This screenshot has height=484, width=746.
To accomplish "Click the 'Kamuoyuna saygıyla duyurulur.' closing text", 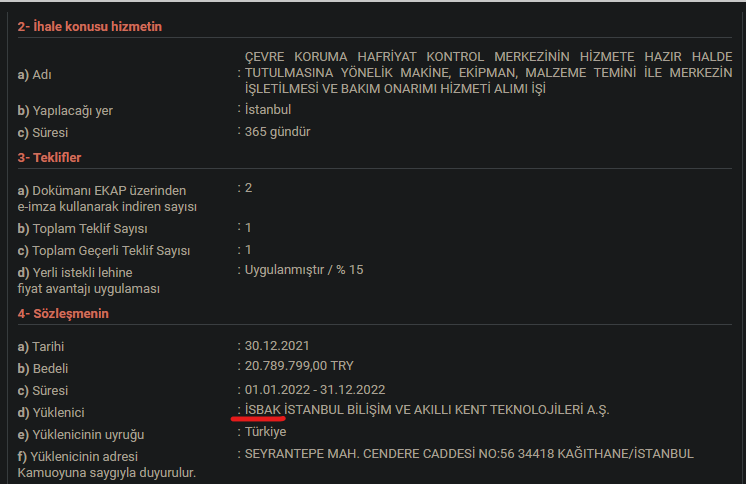I will [x=106, y=472].
